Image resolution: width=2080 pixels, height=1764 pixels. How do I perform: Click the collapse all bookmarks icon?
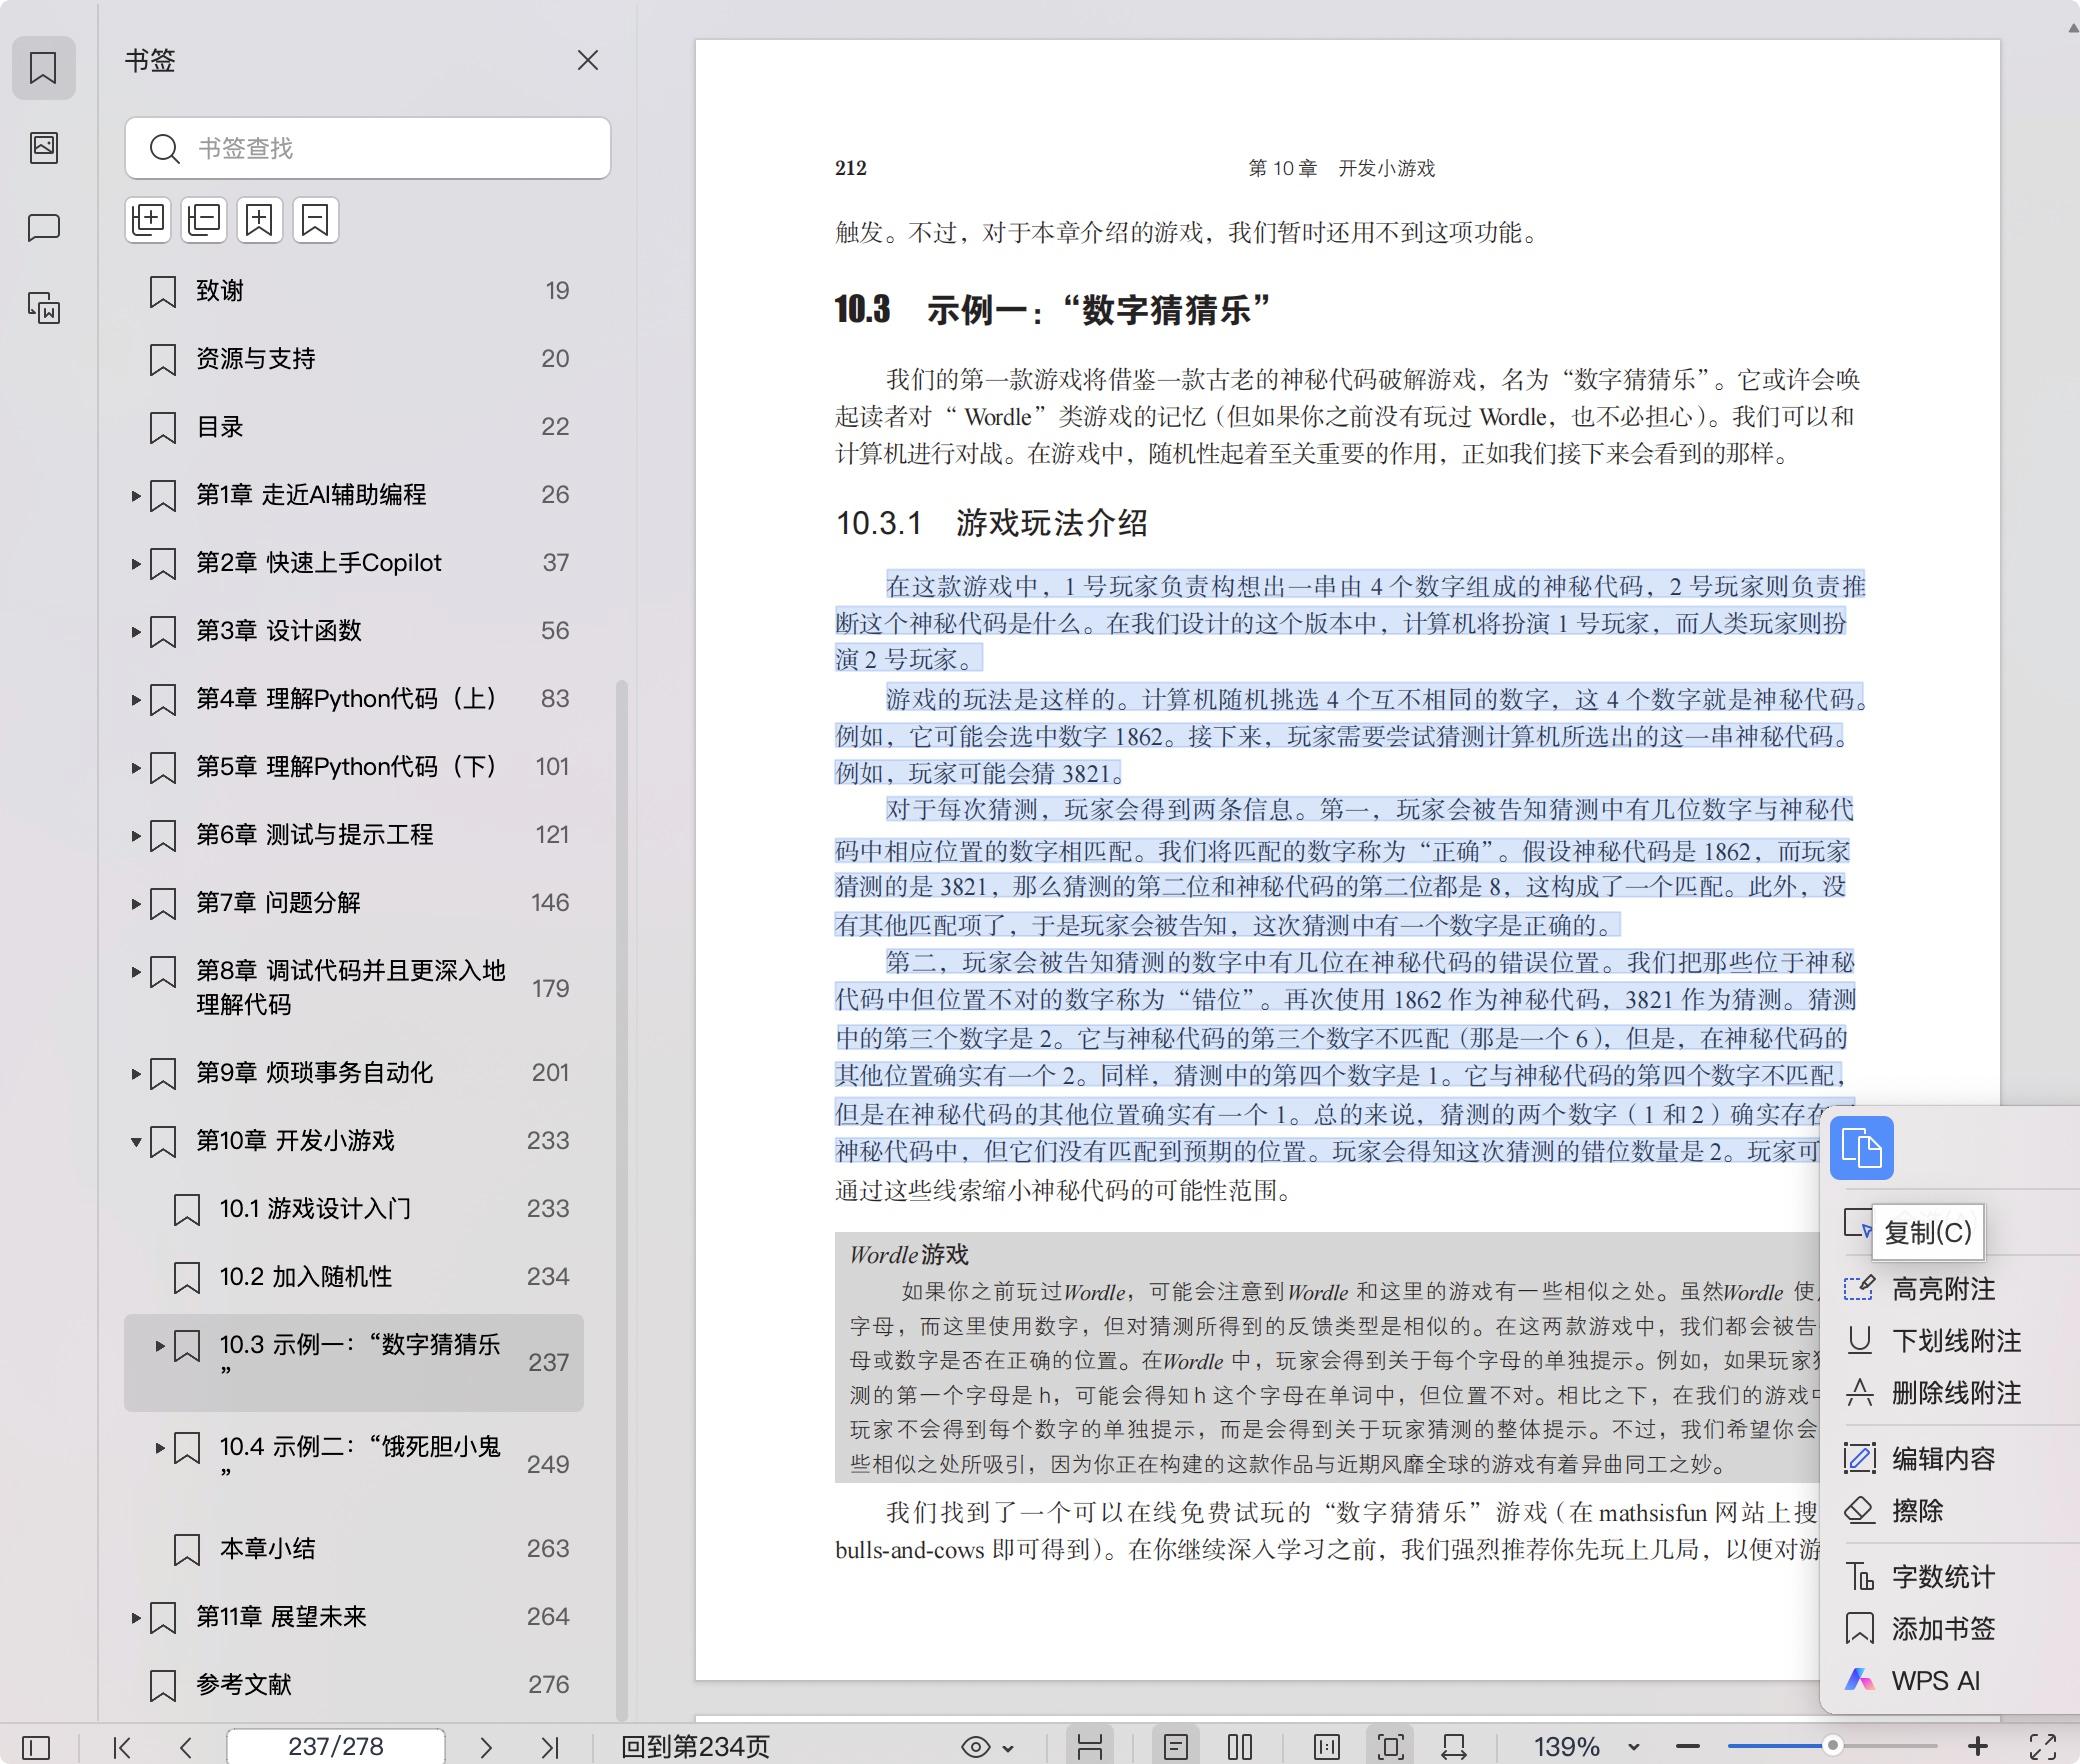pyautogui.click(x=204, y=220)
